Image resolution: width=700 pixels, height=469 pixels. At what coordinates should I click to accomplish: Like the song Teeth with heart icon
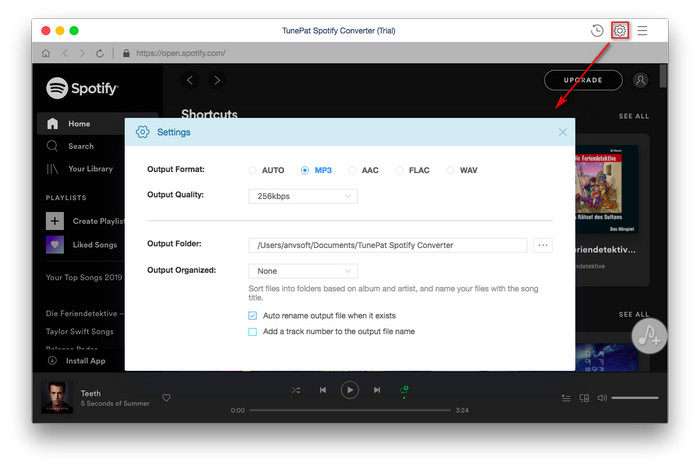tap(166, 398)
